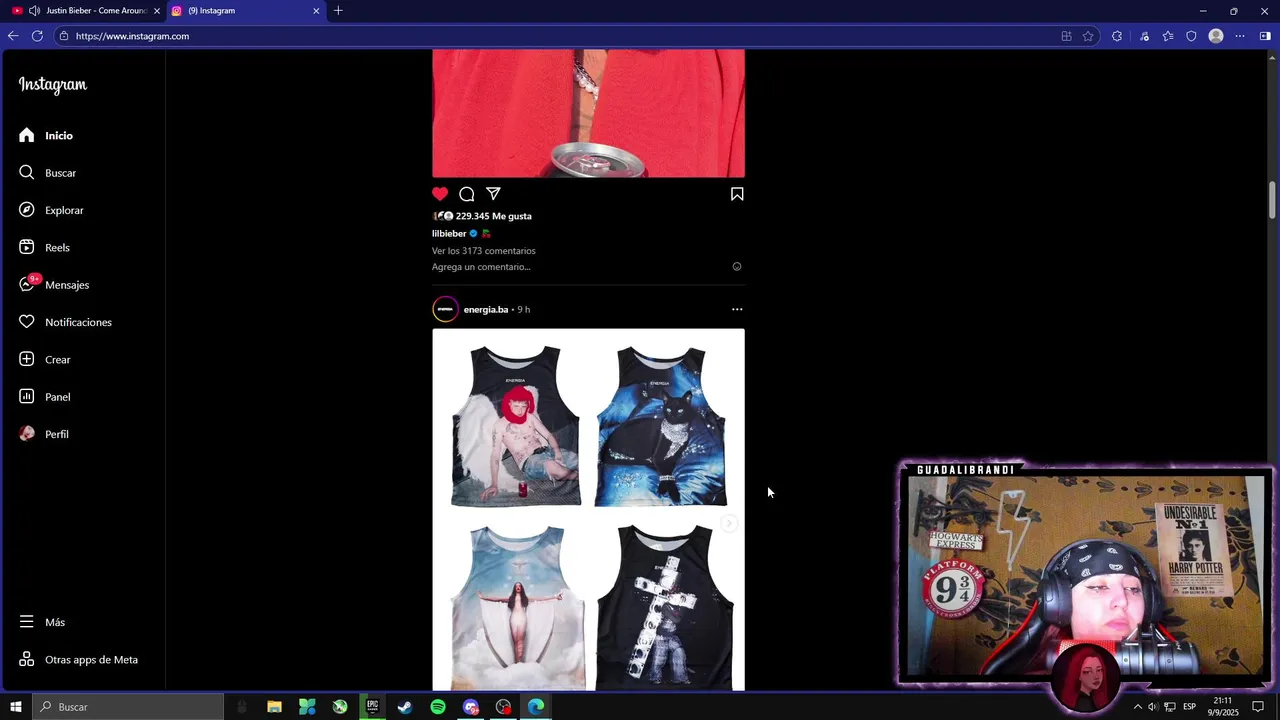Viewport: 1280px width, 720px height.
Task: Share lilbieber post with paper plane icon
Action: [493, 194]
